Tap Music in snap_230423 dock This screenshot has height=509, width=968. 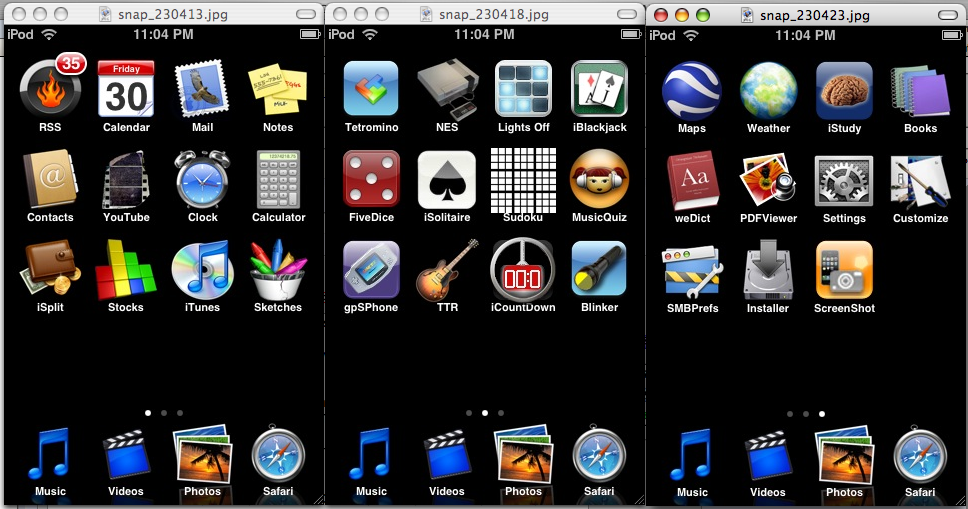pos(691,457)
